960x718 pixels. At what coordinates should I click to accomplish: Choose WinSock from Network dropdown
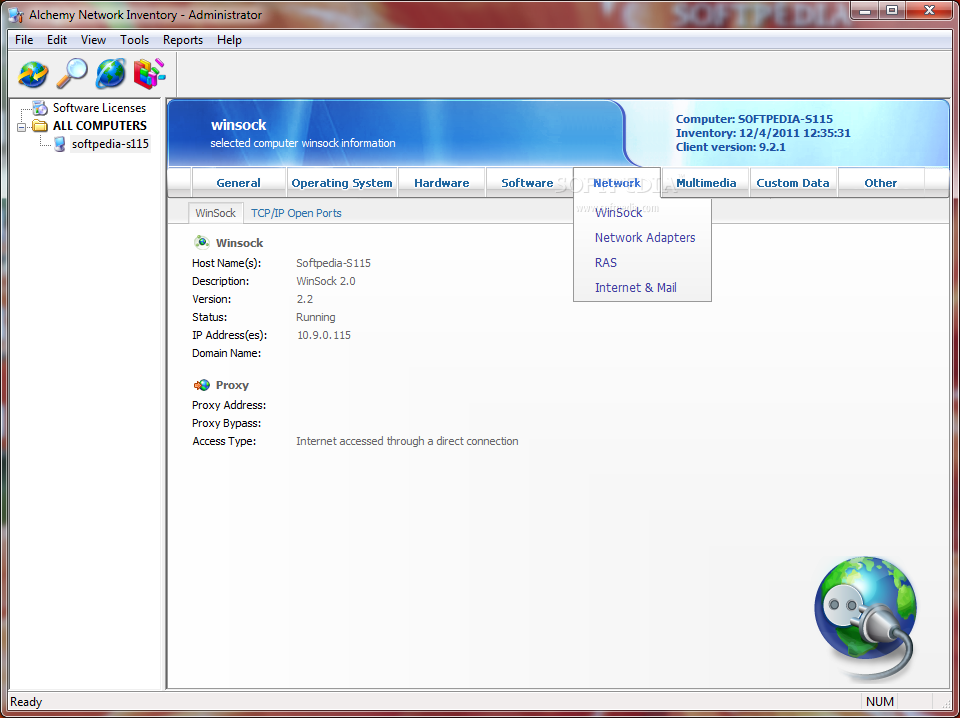[x=619, y=212]
